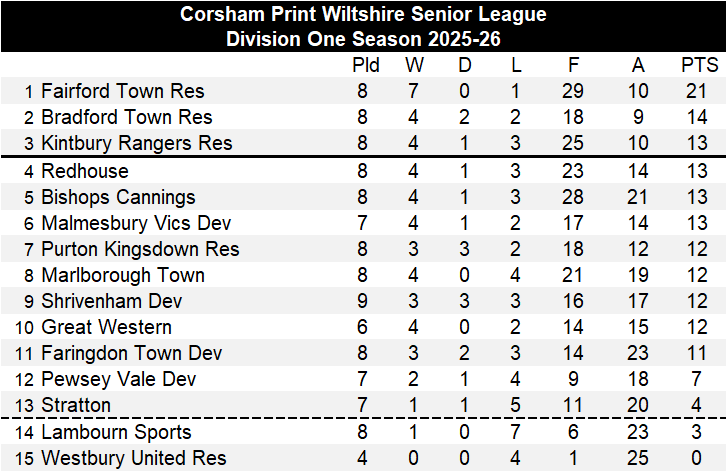
Task: Click on Purton Kingsdown Res
Action: pyautogui.click(x=140, y=249)
